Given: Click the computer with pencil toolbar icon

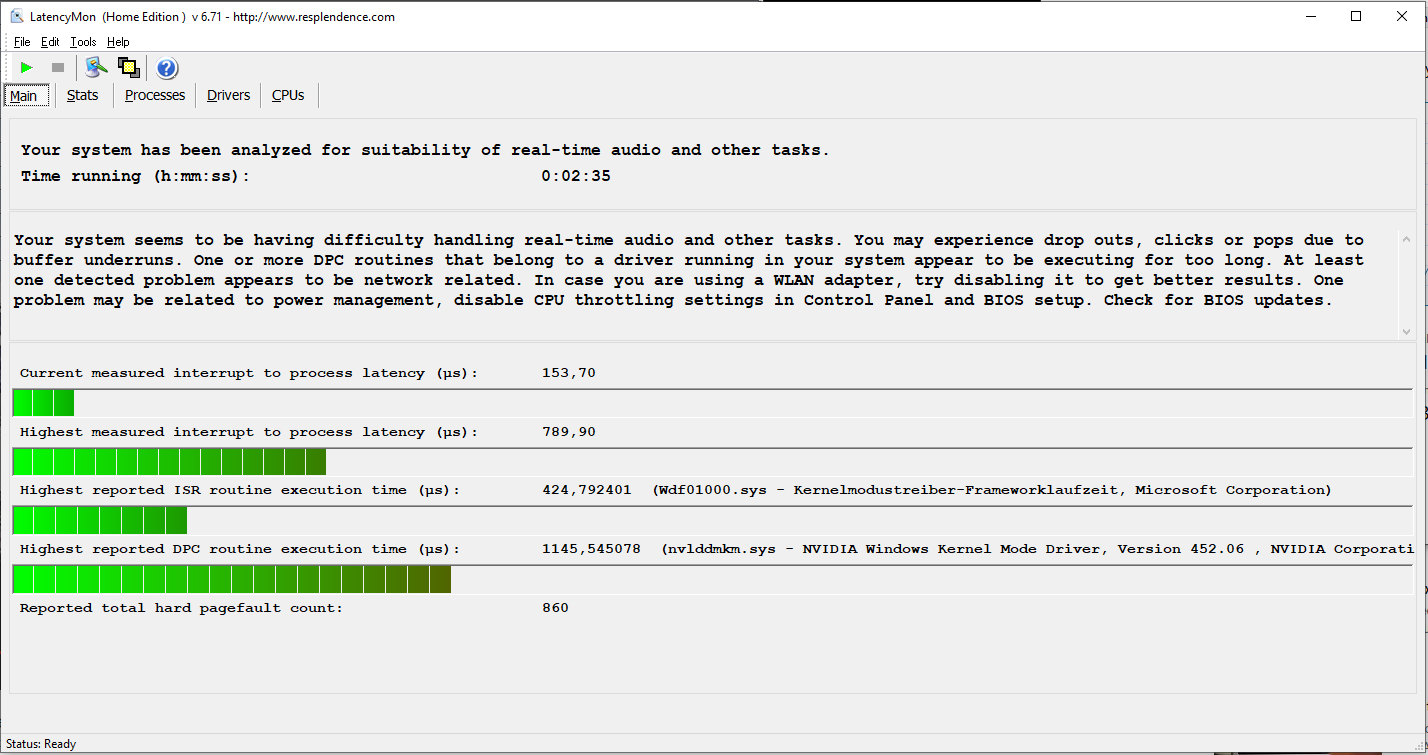Looking at the screenshot, I should tap(96, 68).
